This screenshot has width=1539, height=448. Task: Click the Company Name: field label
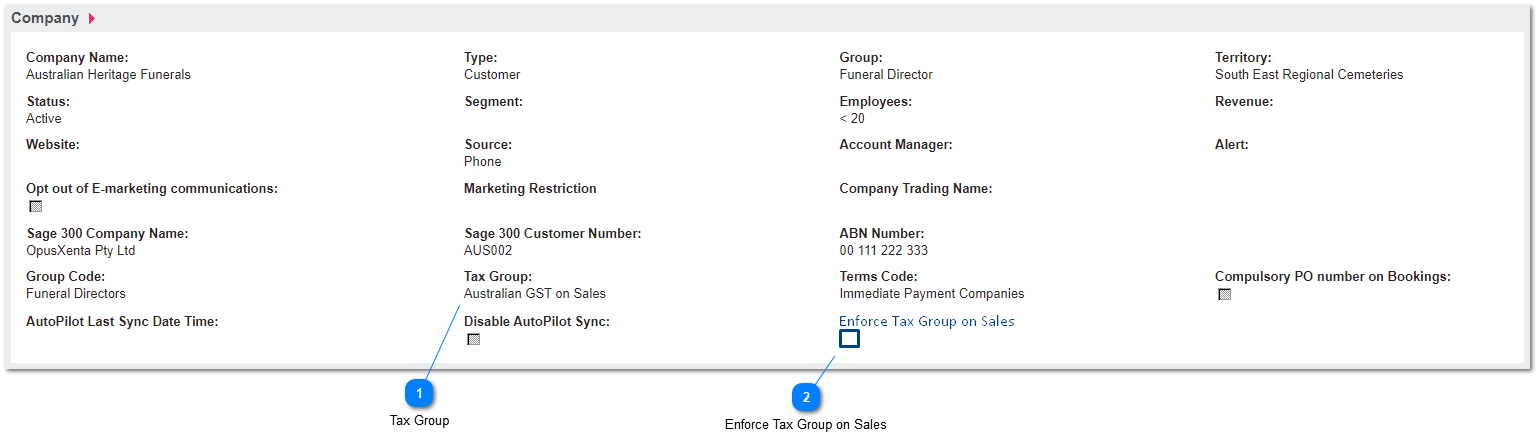pyautogui.click(x=77, y=58)
